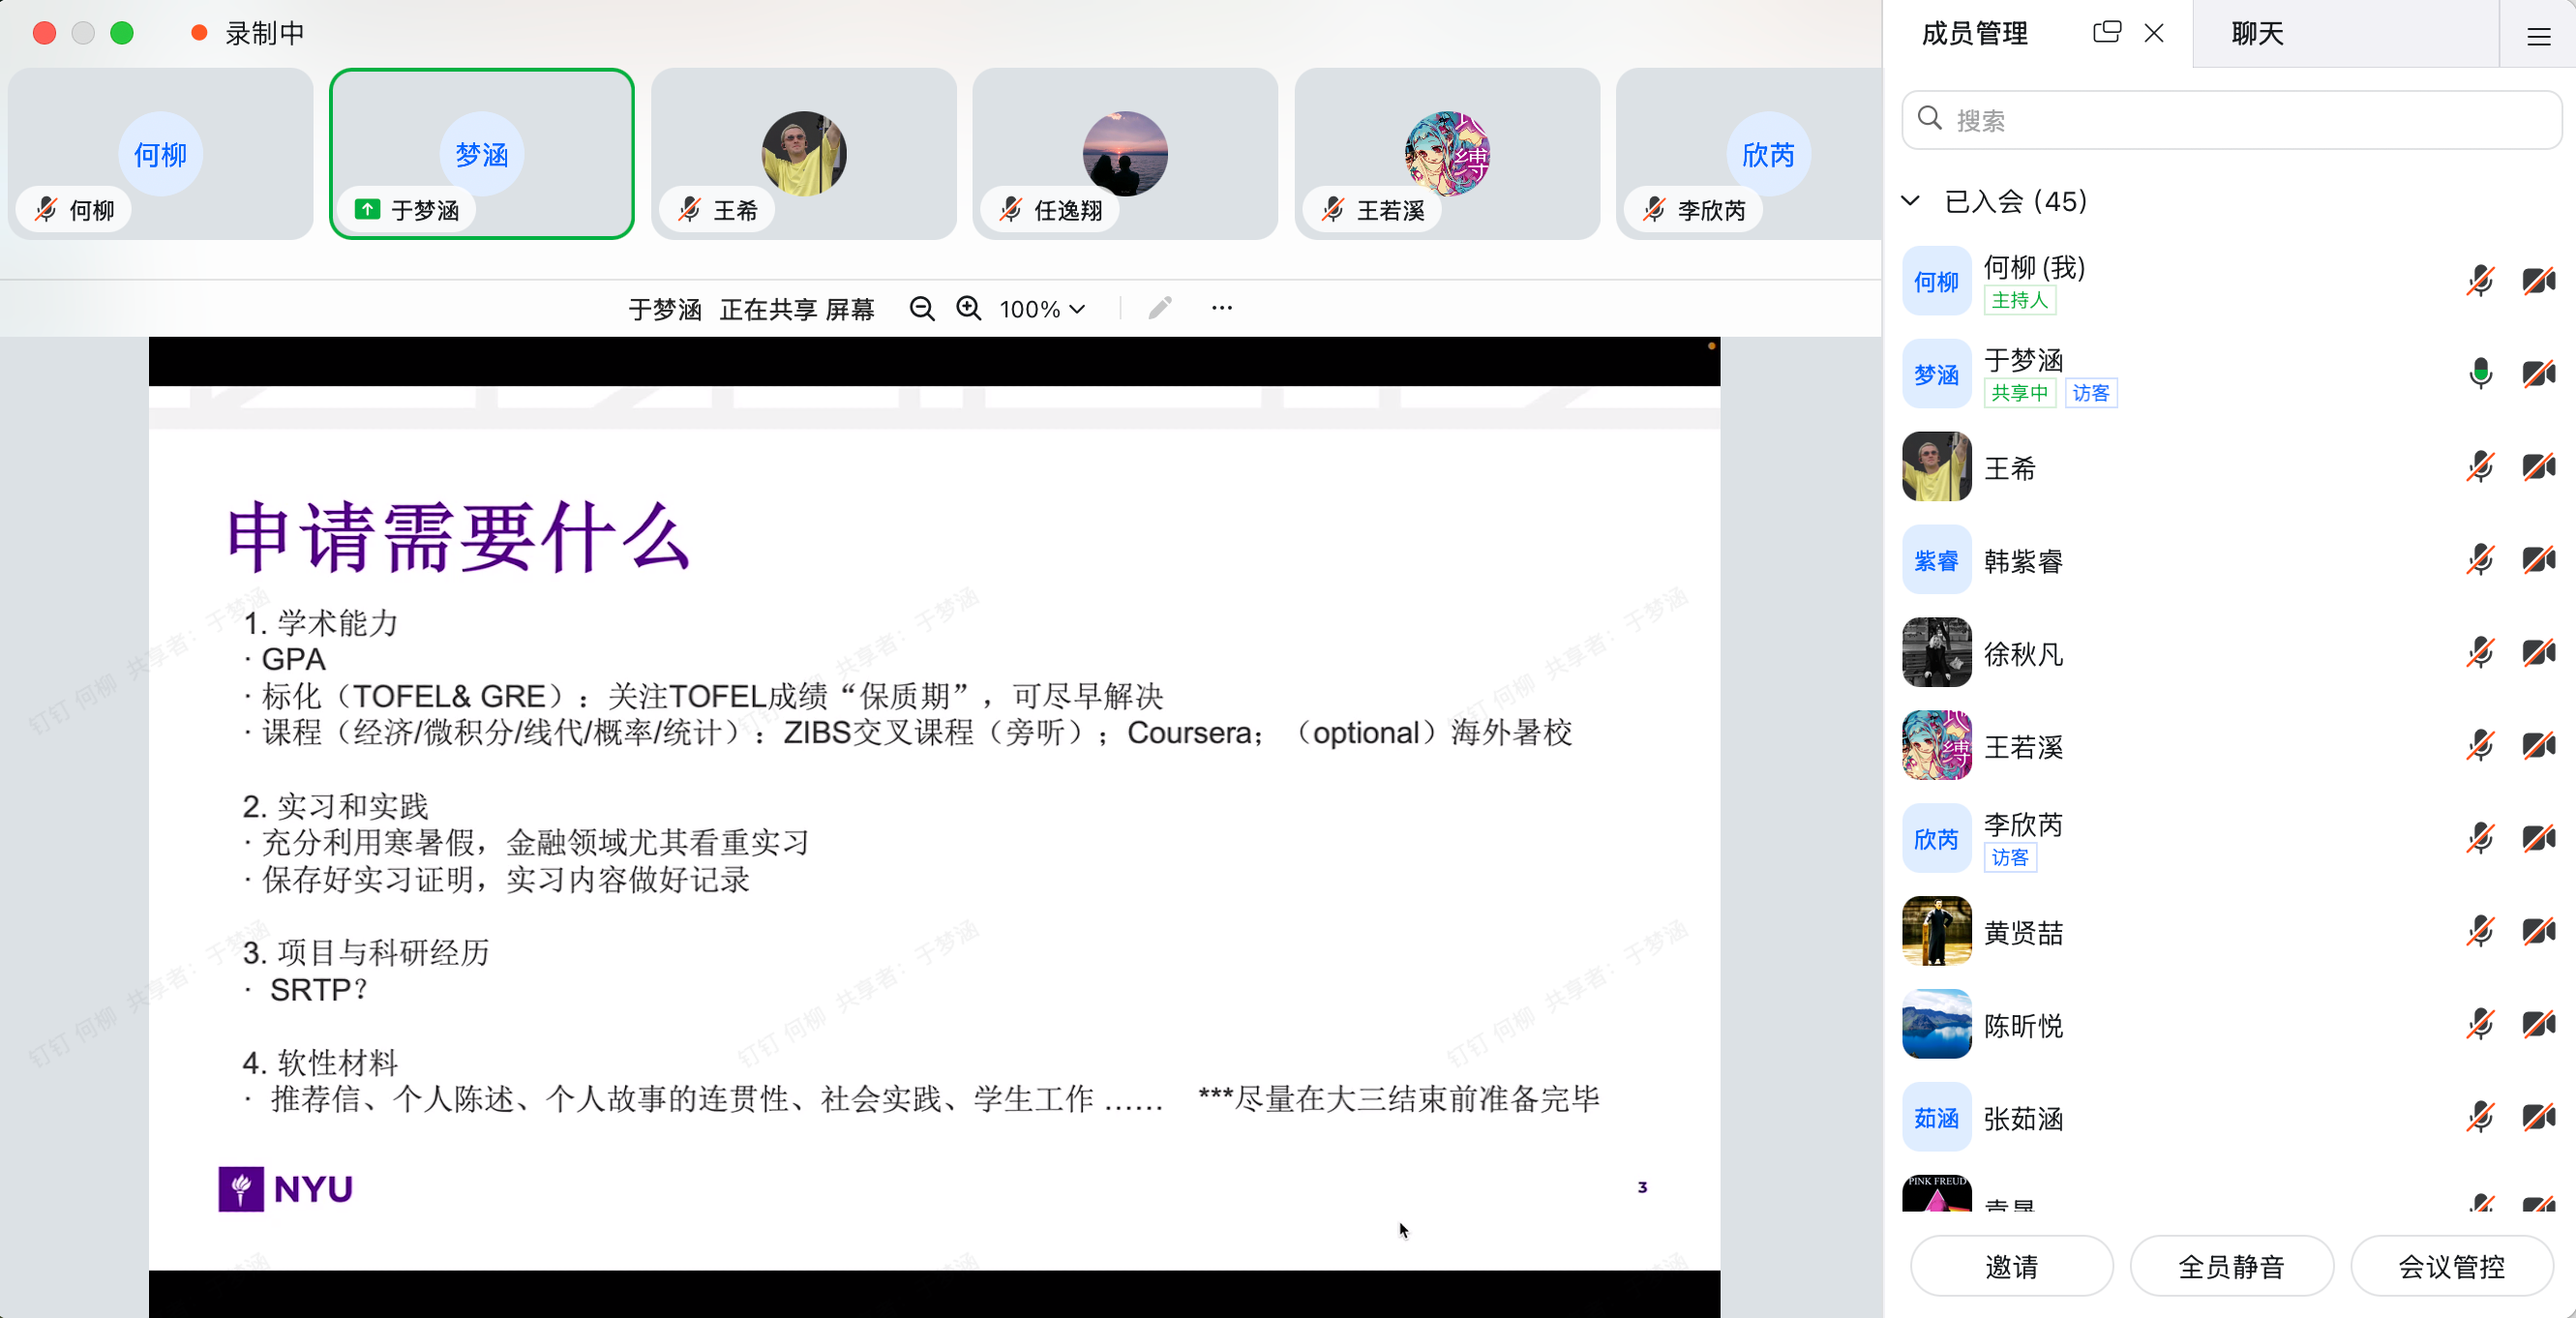The height and width of the screenshot is (1318, 2576).
Task: Select the 成员管理 tab
Action: (1974, 34)
